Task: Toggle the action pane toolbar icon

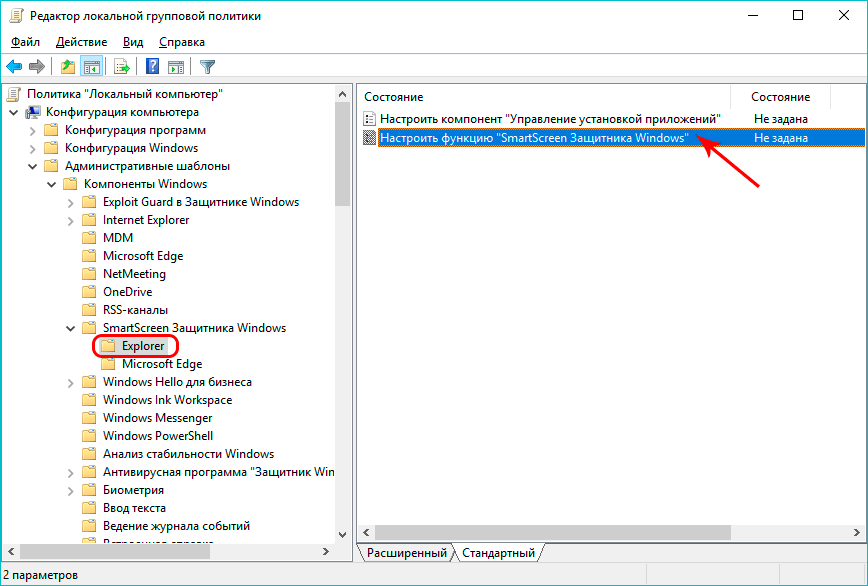Action: point(176,67)
